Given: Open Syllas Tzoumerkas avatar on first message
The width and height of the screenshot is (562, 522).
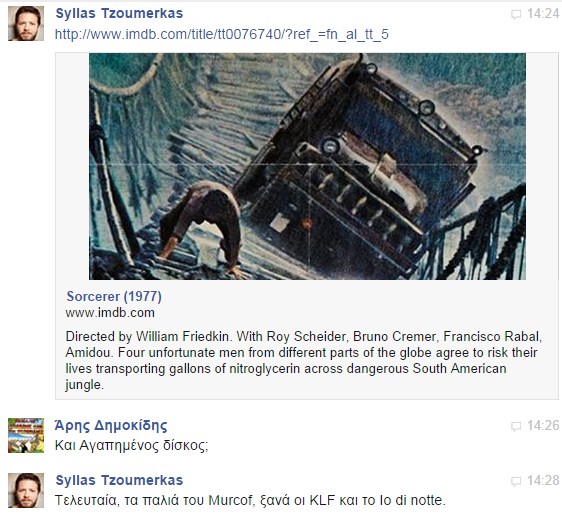Looking at the screenshot, I should click(x=26, y=23).
